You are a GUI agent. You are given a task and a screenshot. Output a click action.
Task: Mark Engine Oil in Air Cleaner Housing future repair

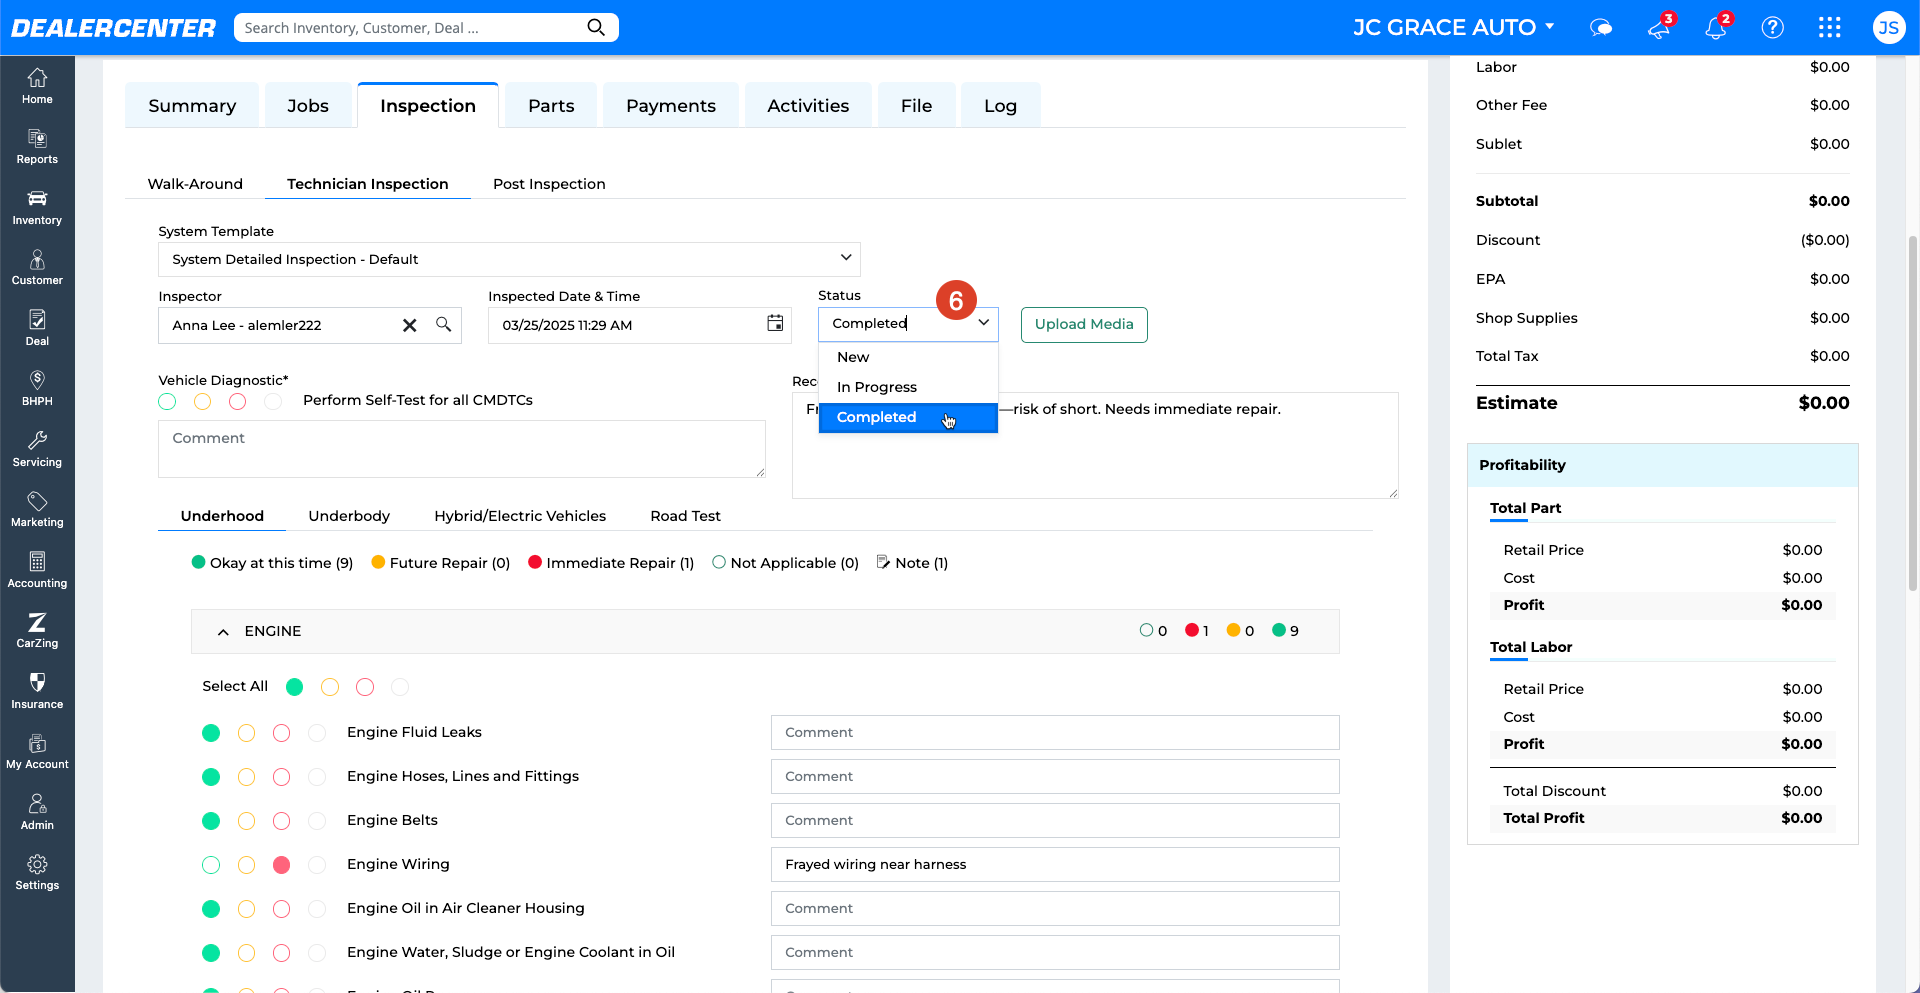point(246,909)
